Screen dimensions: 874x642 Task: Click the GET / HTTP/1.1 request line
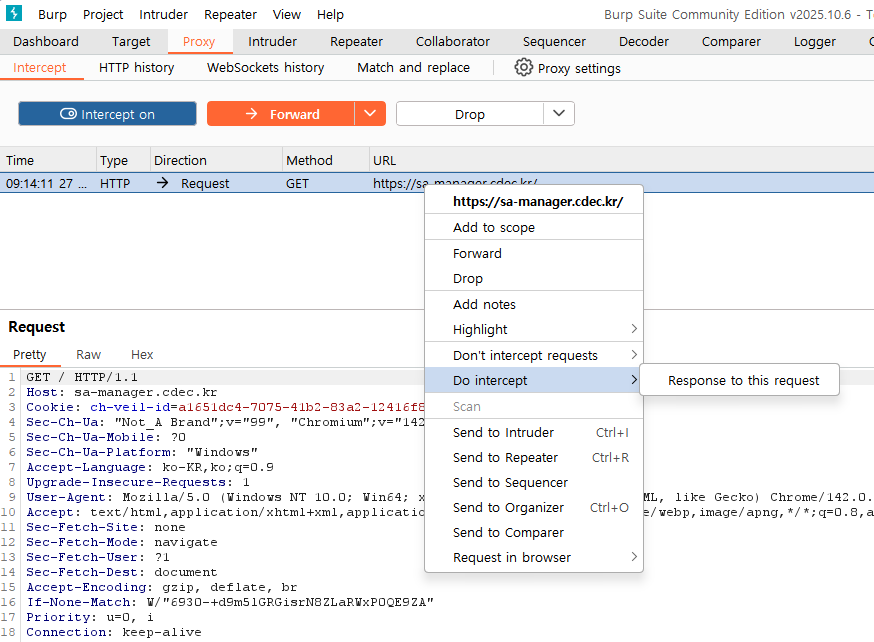click(82, 377)
